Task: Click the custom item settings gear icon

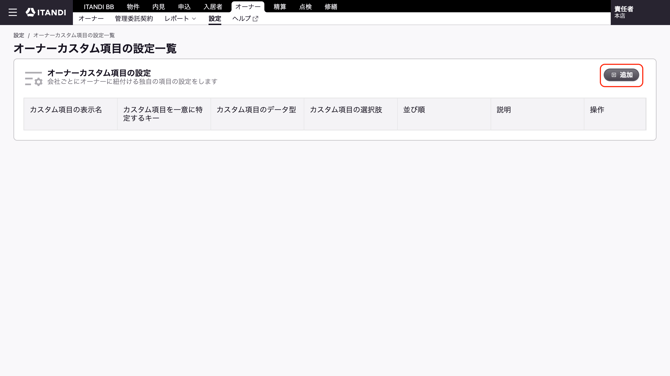Action: (x=33, y=78)
